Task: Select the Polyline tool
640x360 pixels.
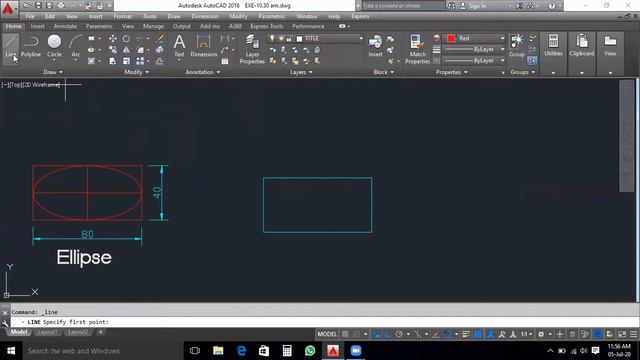Action: click(31, 46)
